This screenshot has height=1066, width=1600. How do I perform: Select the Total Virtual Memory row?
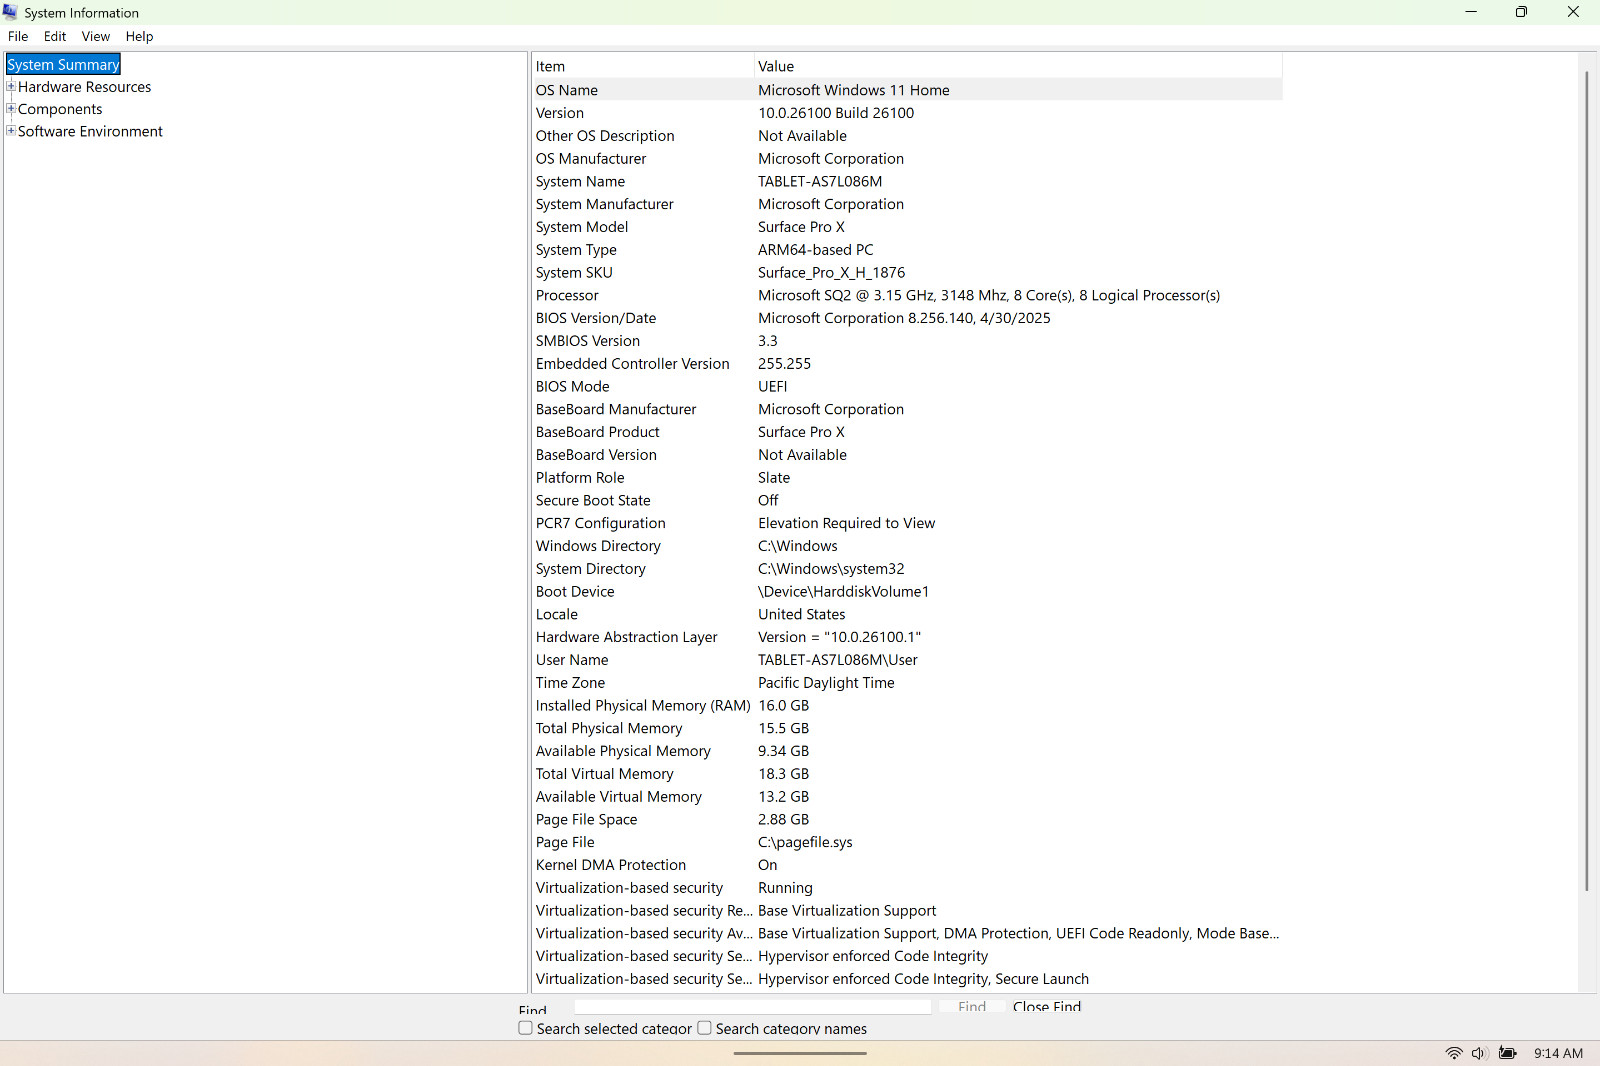click(x=907, y=774)
